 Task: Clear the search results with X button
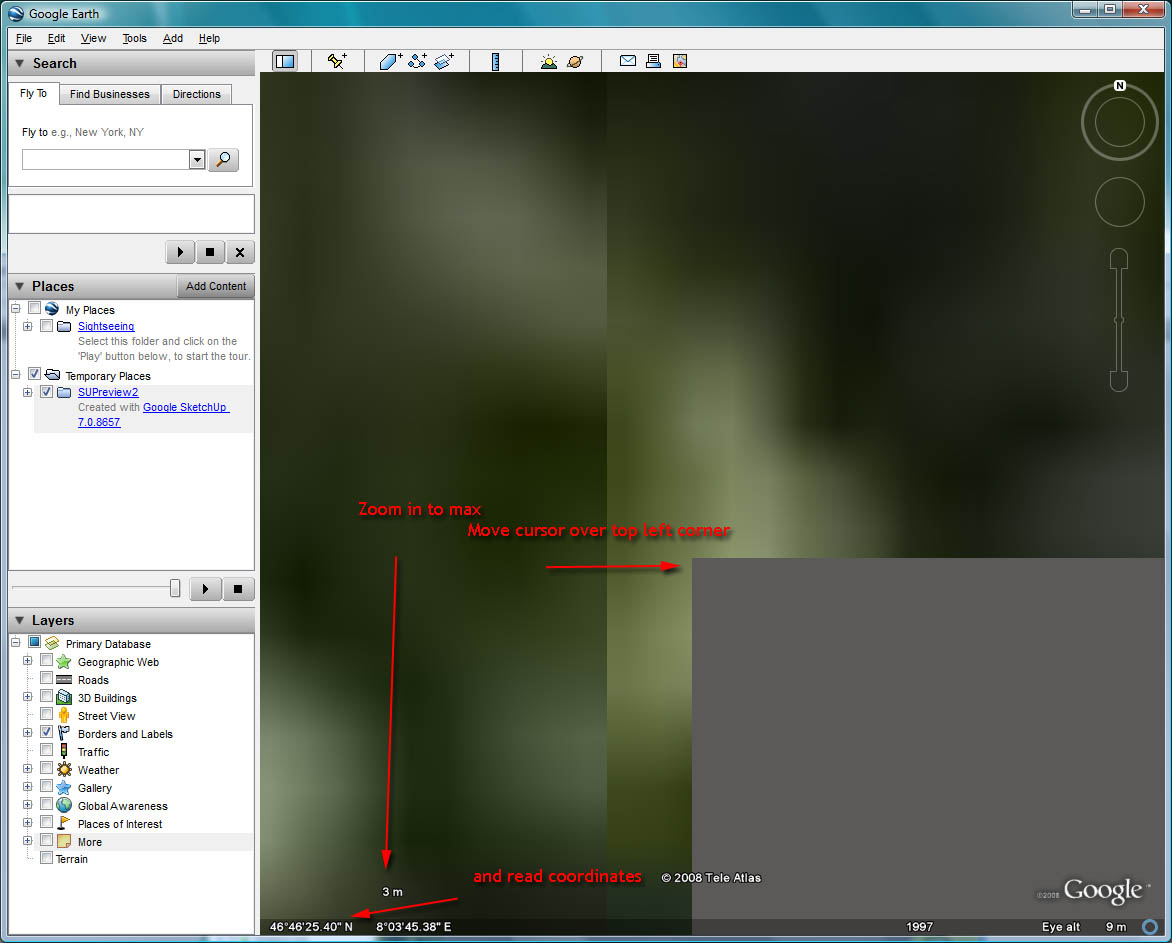coord(240,253)
